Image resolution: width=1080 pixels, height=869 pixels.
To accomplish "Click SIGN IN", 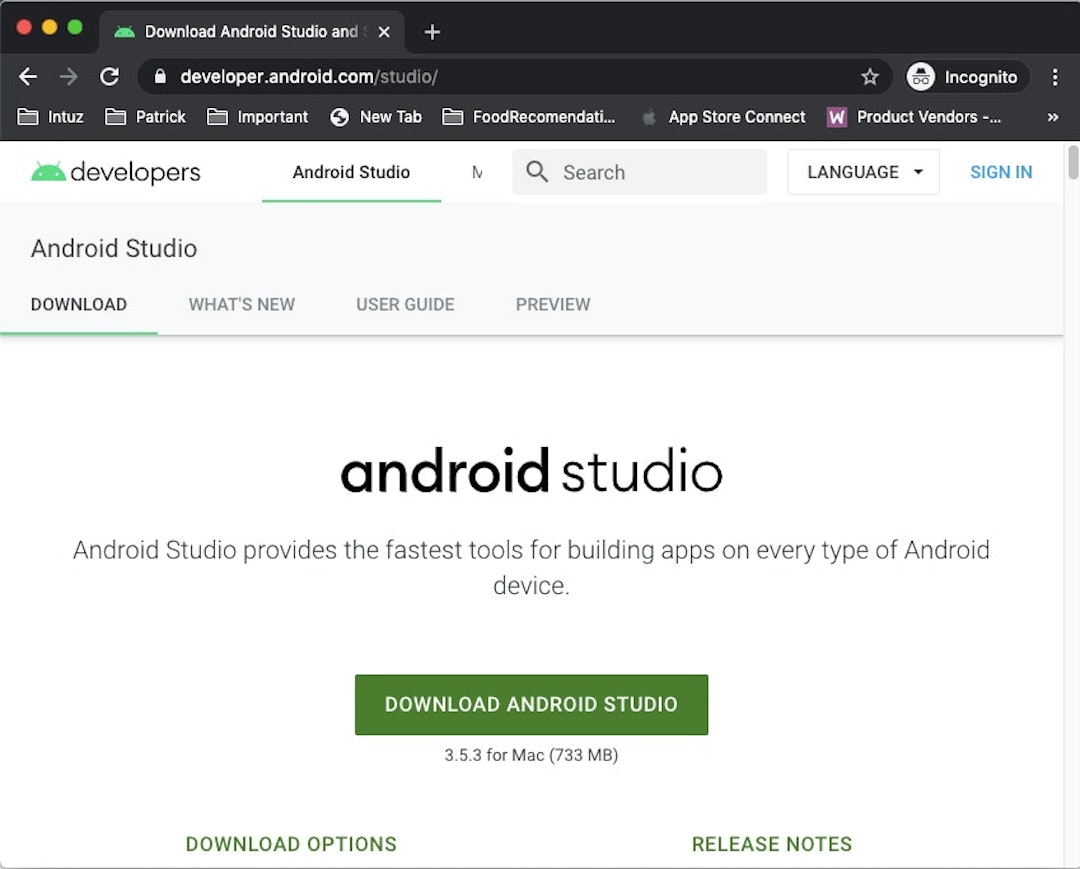I will [1001, 172].
